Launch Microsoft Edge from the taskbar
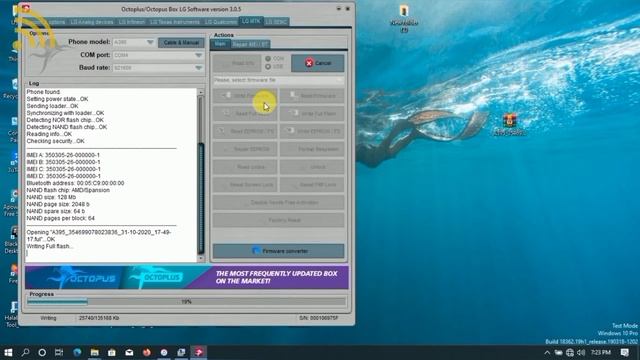 coord(77,352)
